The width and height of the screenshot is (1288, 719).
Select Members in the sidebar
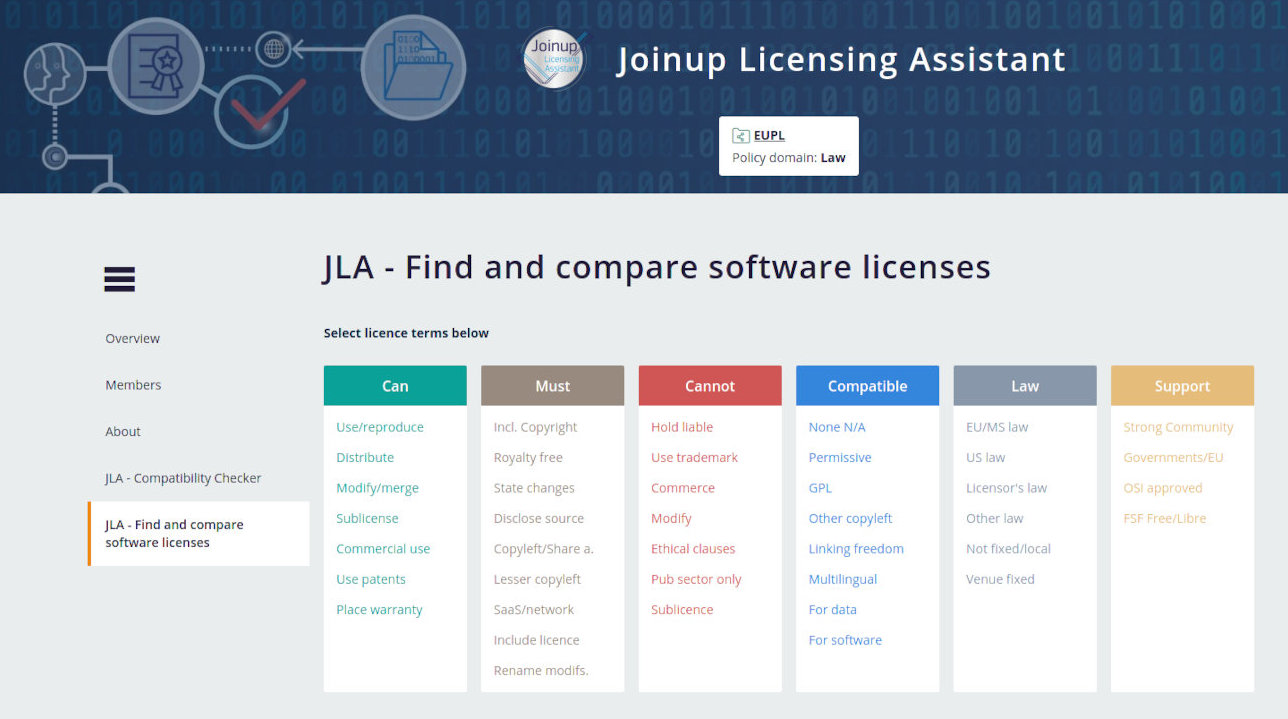point(133,385)
